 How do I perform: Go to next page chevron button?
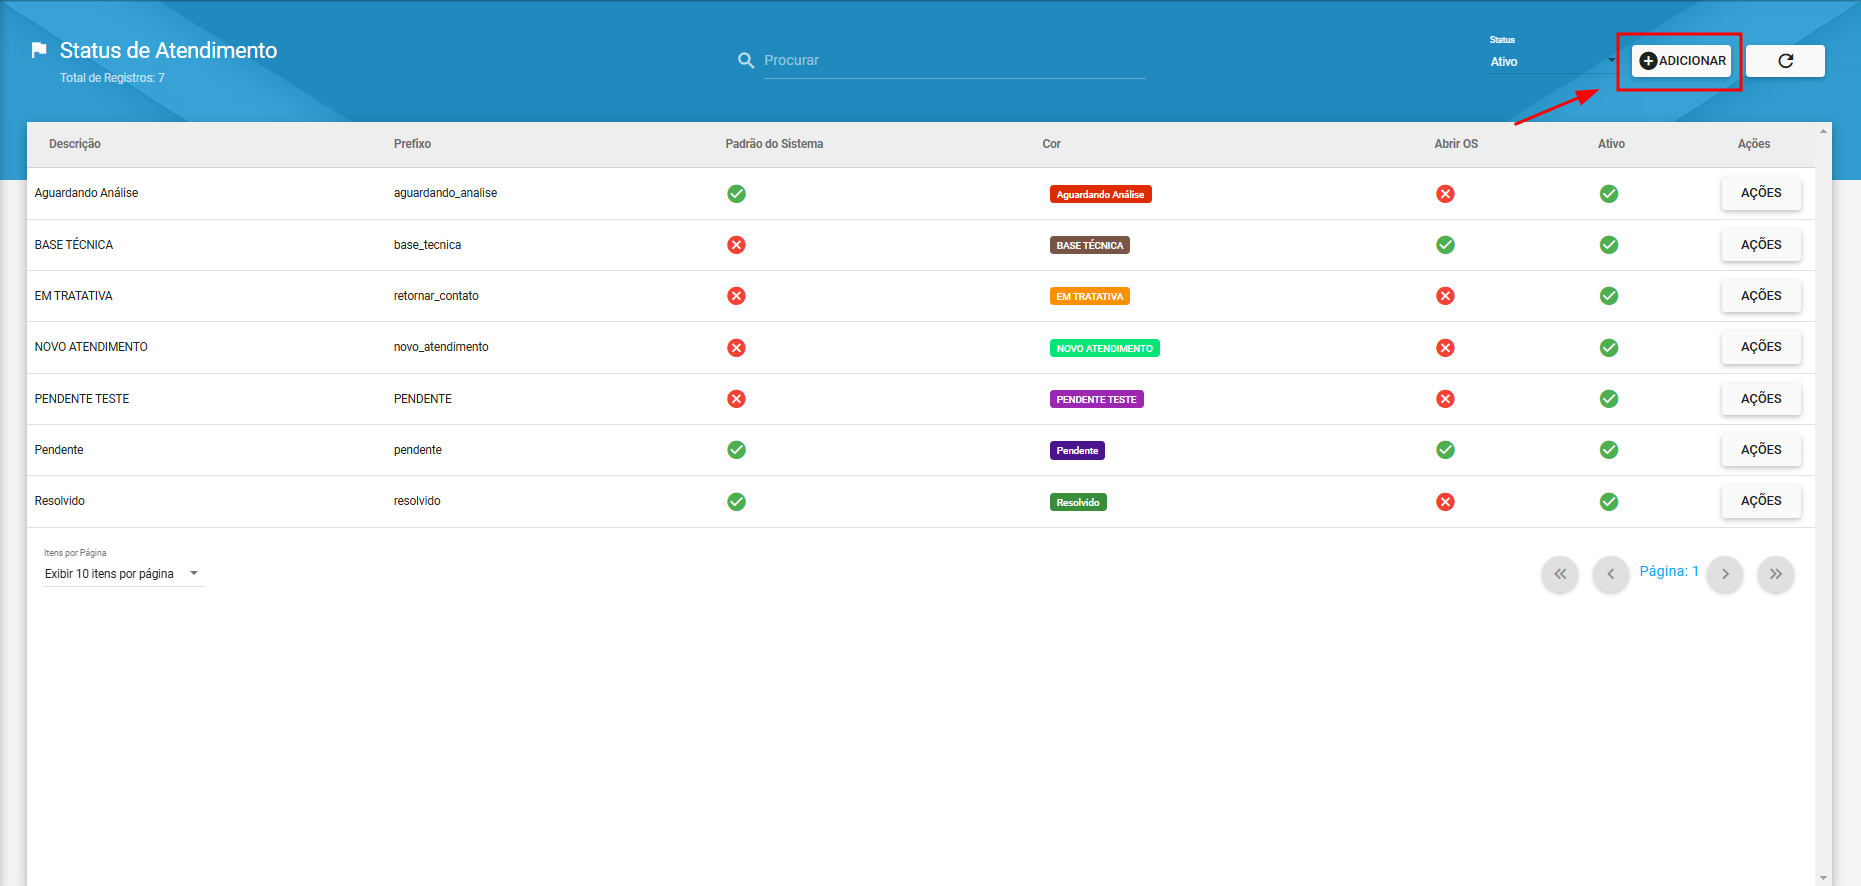pyautogui.click(x=1725, y=574)
